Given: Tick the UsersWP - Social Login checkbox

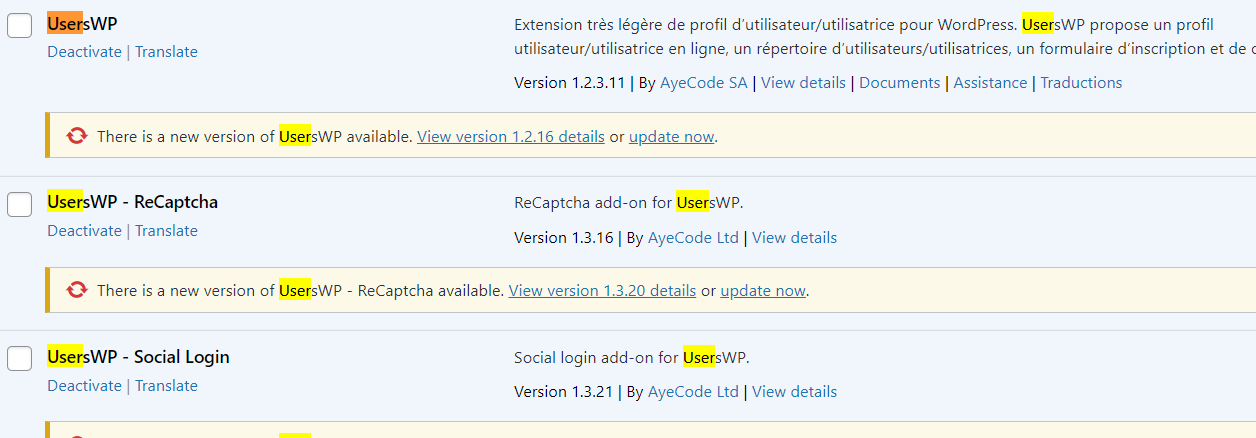Looking at the screenshot, I should coord(19,358).
